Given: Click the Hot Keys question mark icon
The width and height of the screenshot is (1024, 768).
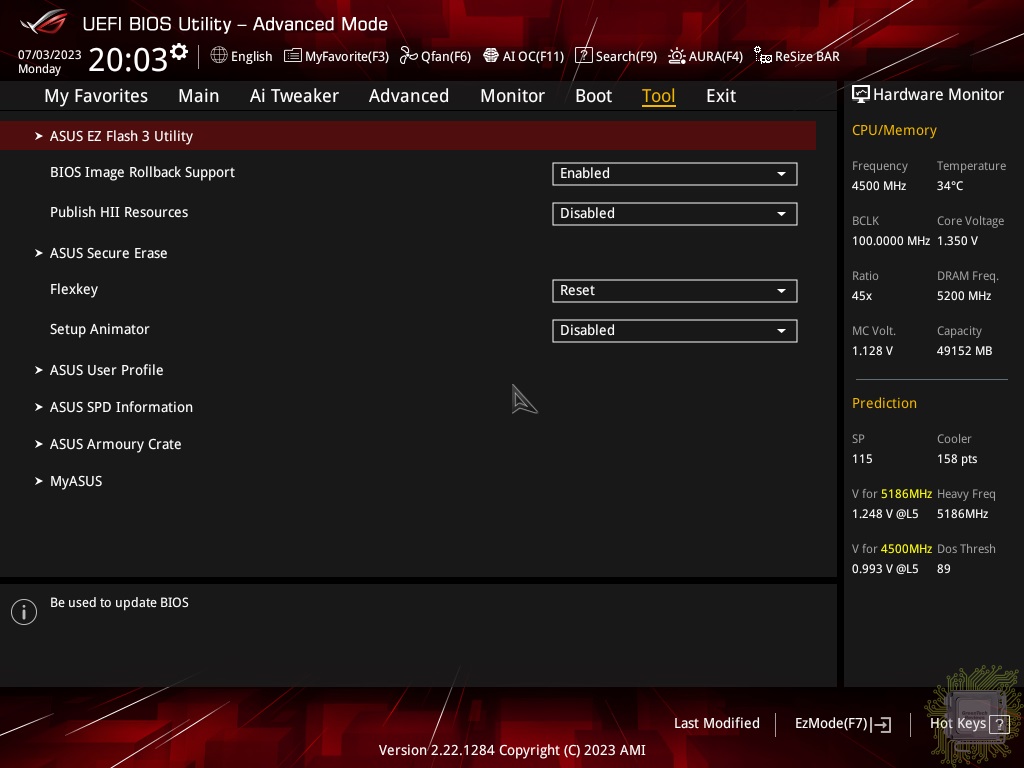Looking at the screenshot, I should 998,724.
